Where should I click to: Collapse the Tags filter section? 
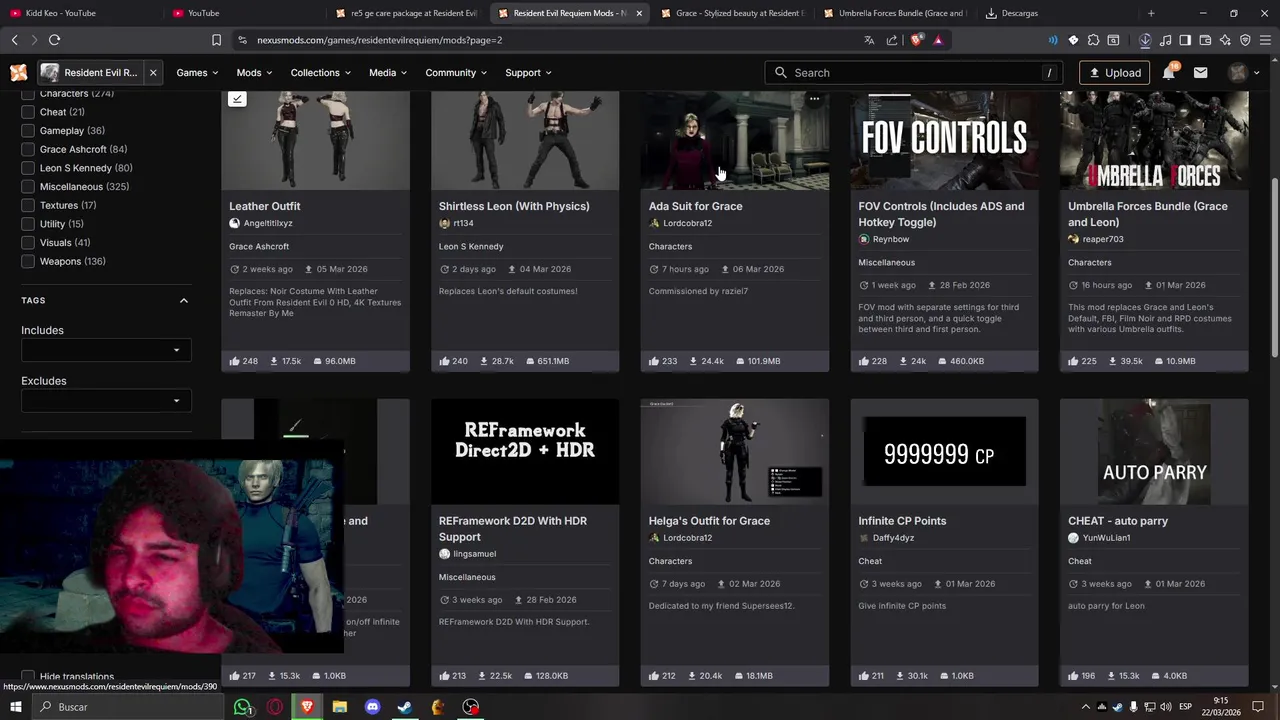(184, 300)
